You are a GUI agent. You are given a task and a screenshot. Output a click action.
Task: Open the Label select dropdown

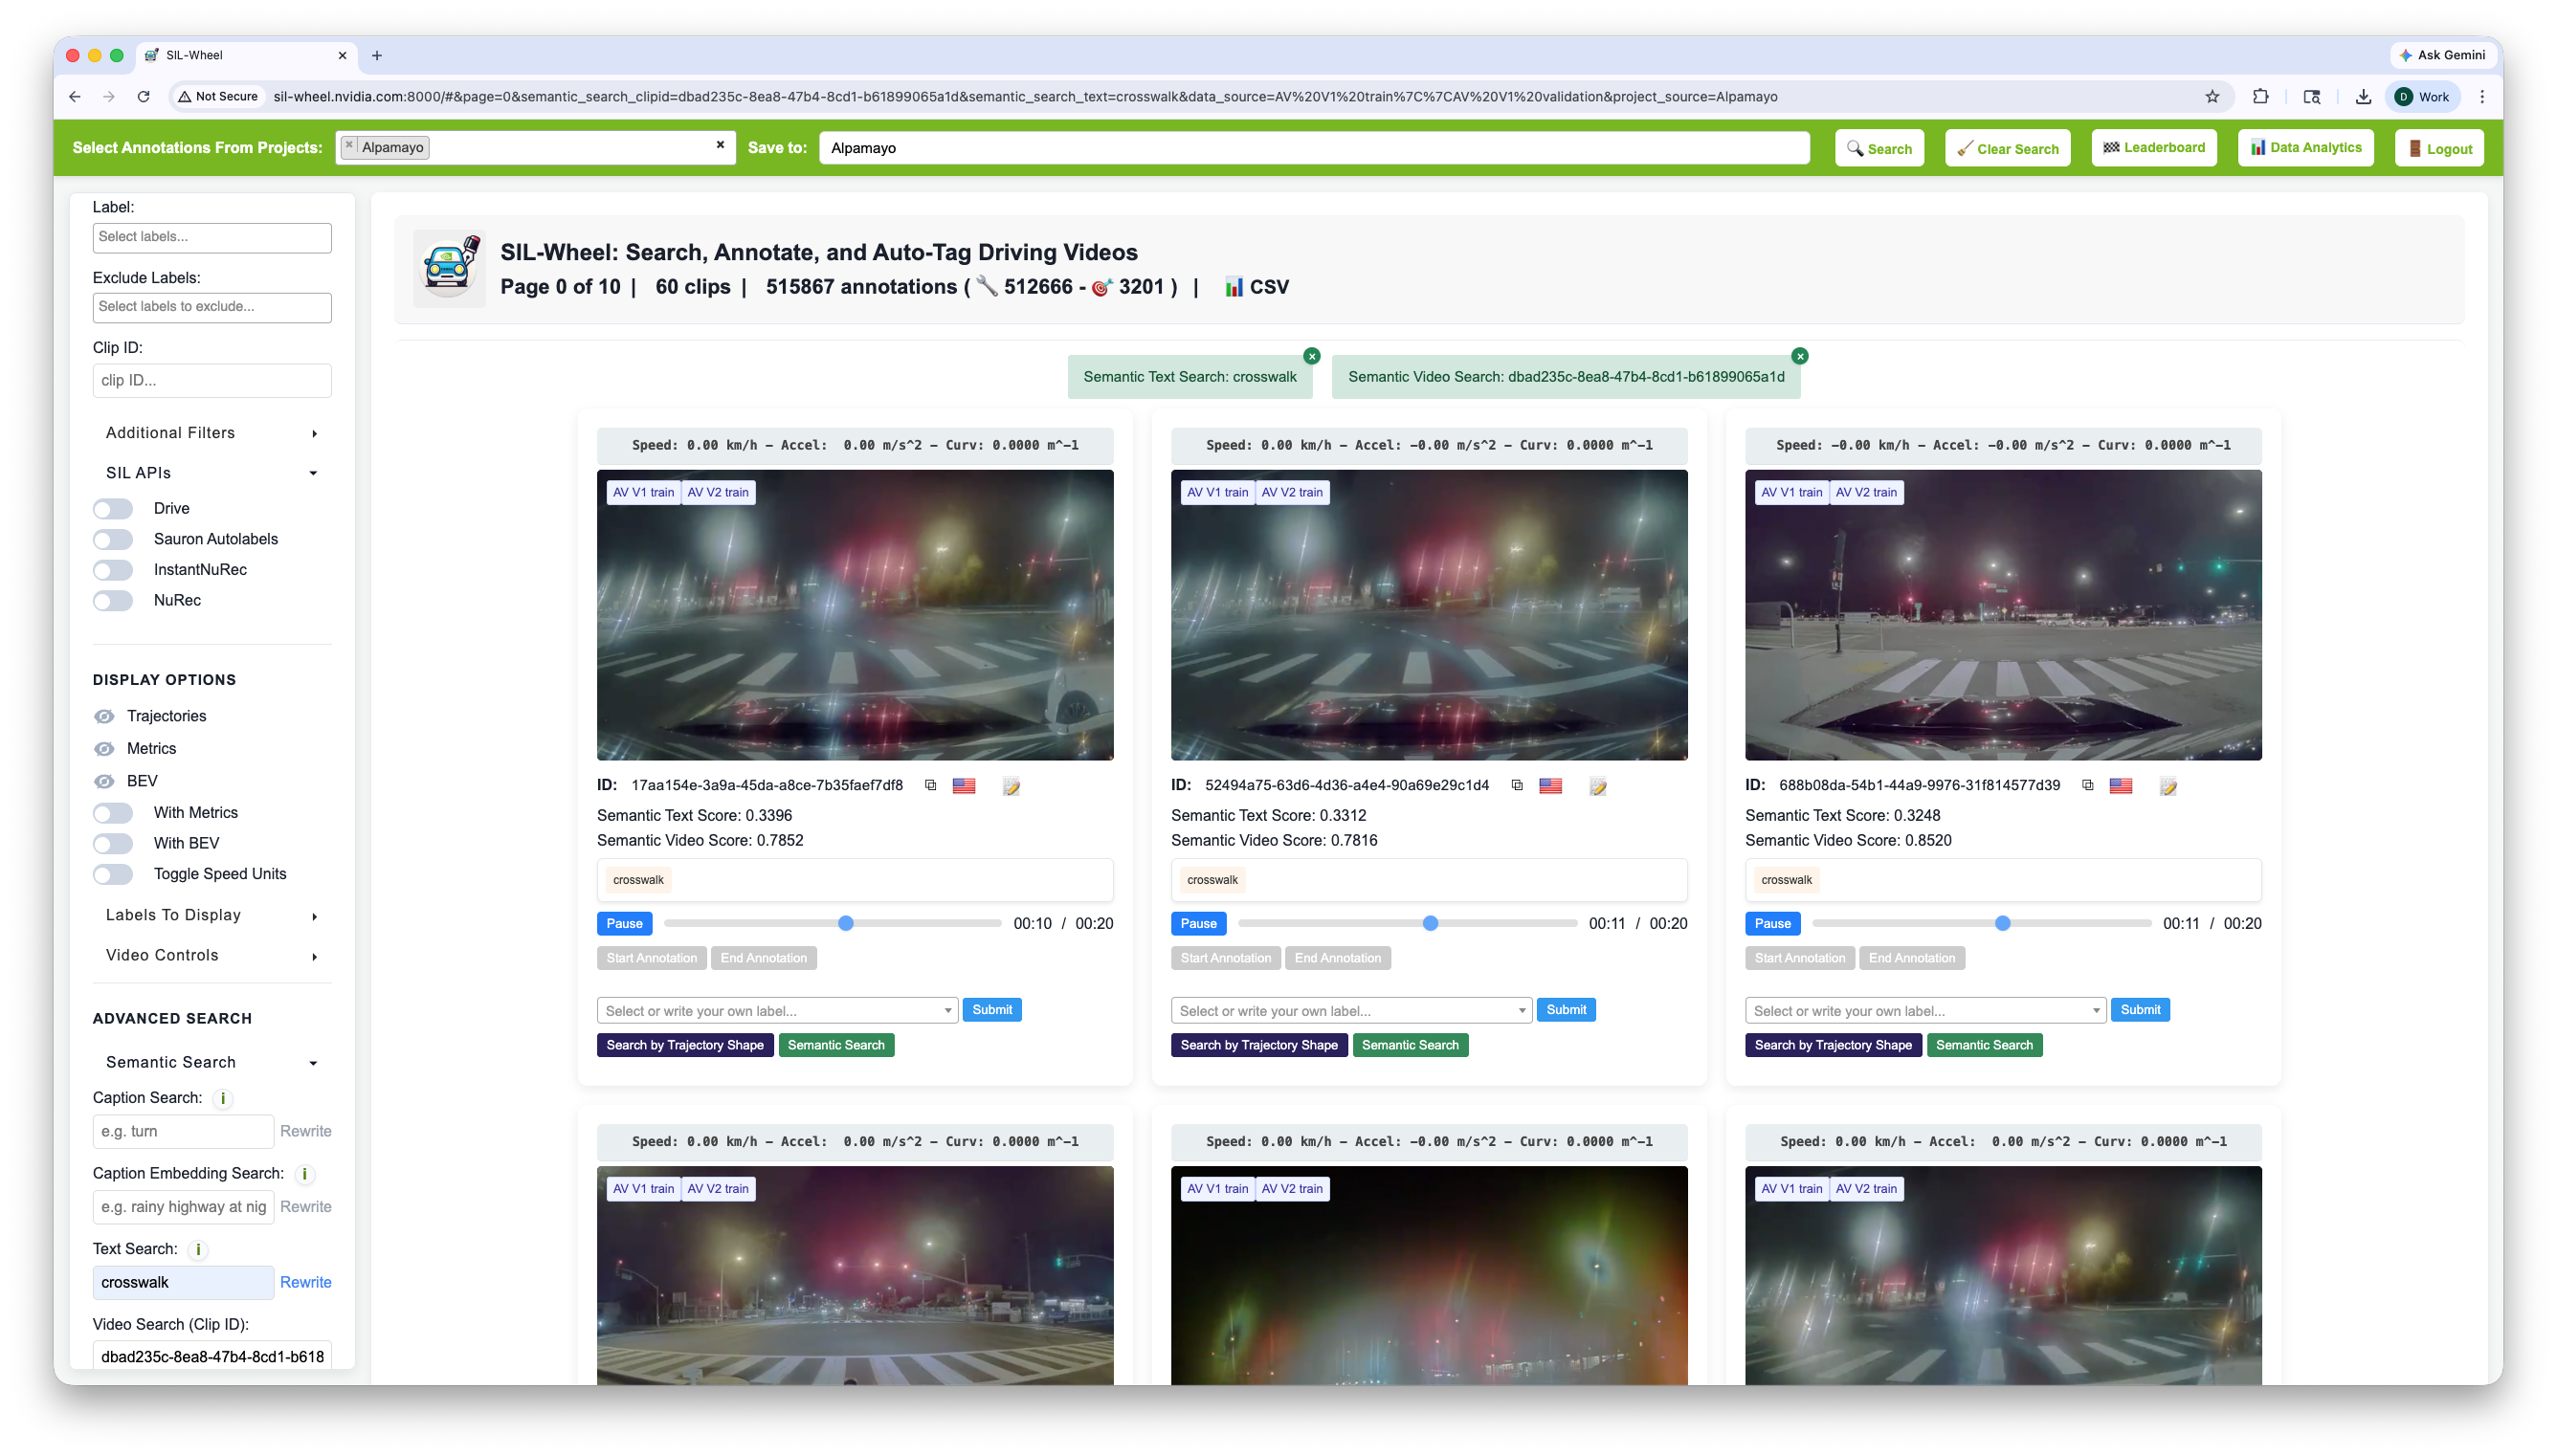[x=211, y=237]
